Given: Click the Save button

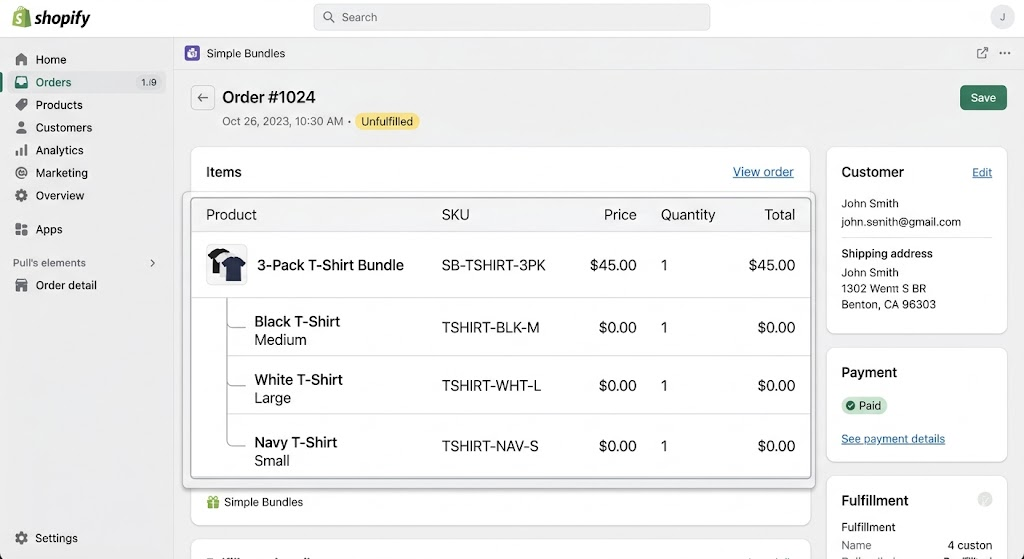Looking at the screenshot, I should pyautogui.click(x=983, y=98).
